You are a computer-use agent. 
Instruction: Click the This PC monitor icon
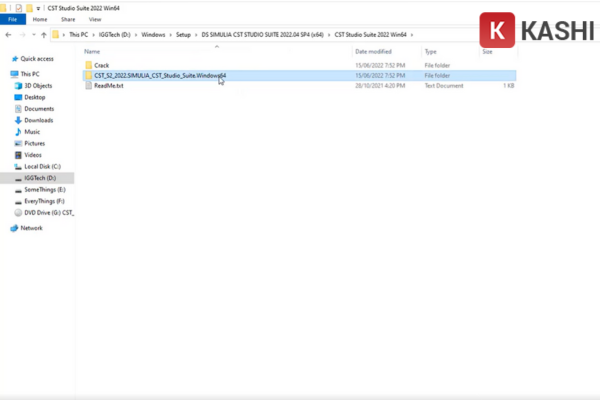click(14, 74)
